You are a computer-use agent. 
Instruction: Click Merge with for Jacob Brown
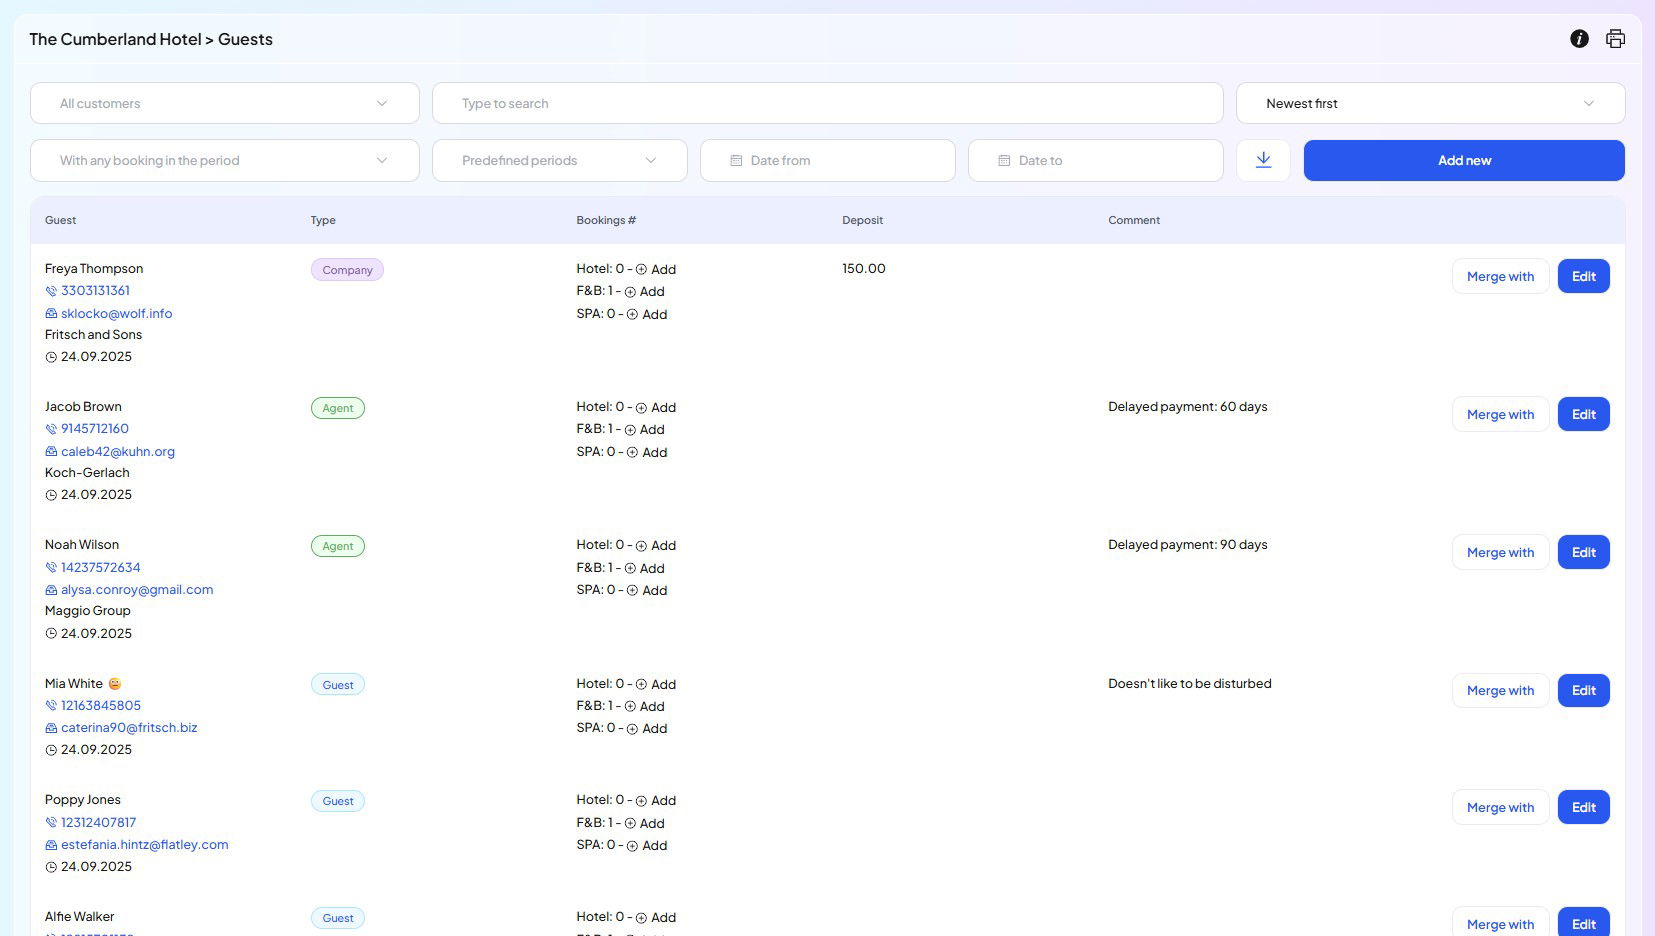(x=1499, y=414)
